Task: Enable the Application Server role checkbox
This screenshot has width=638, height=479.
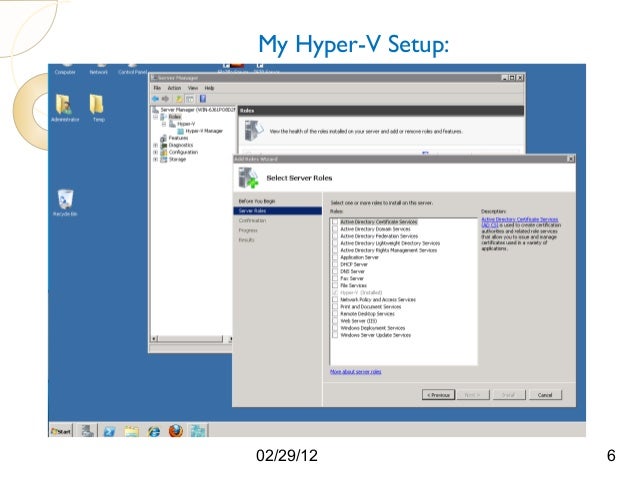Action: pyautogui.click(x=335, y=257)
